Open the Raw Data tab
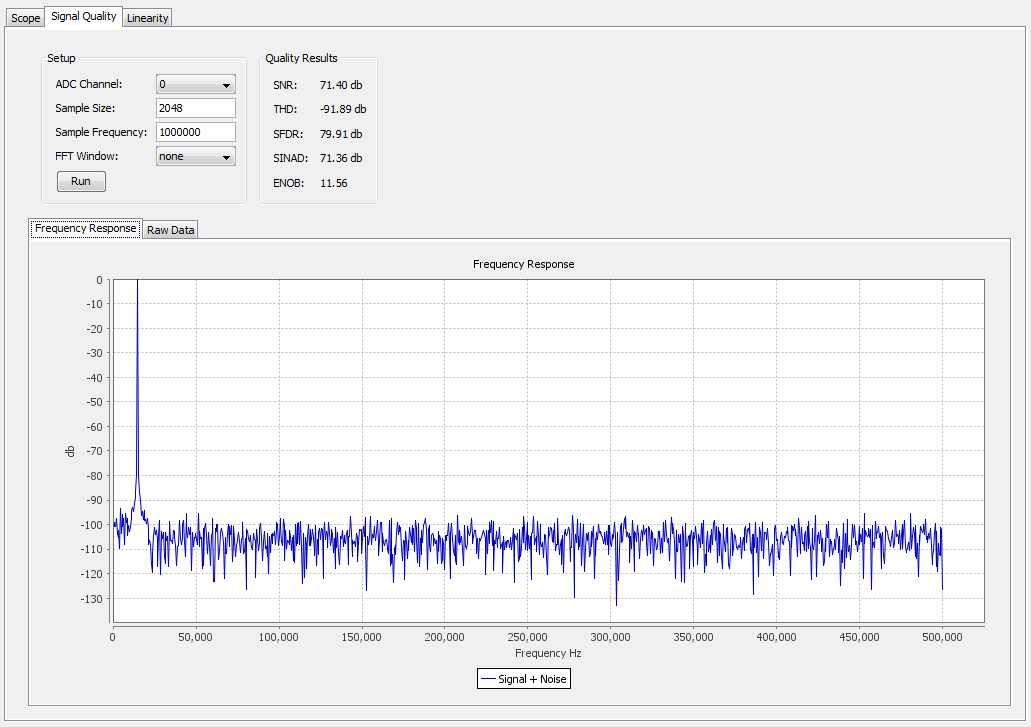The image size is (1031, 727). point(170,230)
